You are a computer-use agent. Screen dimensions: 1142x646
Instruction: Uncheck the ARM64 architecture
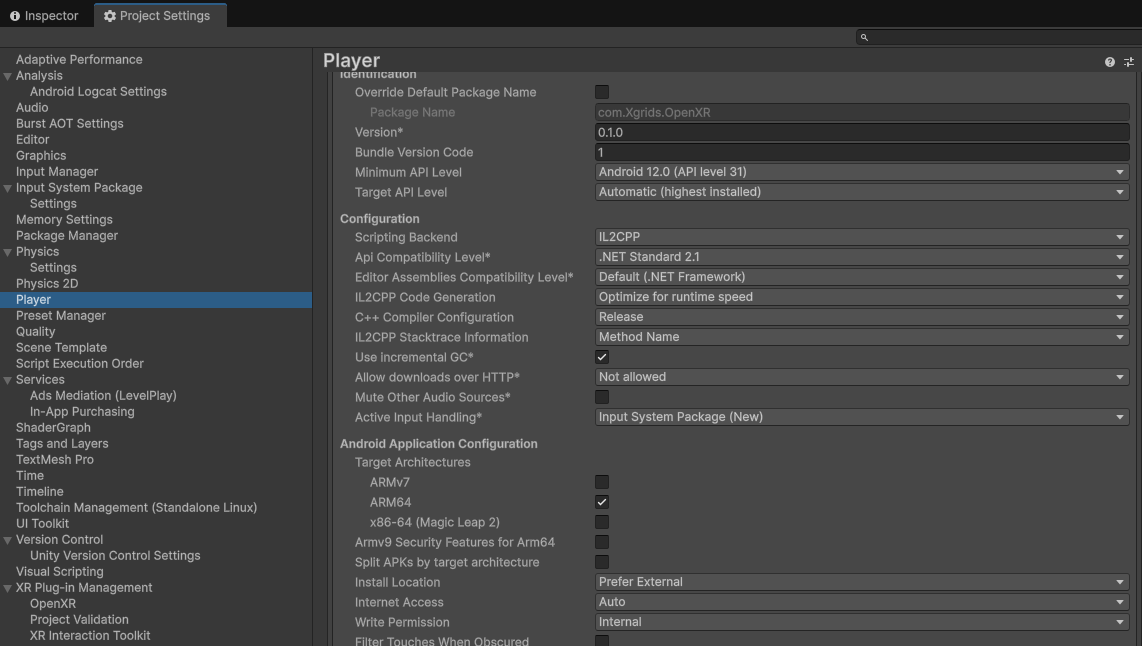coord(602,502)
